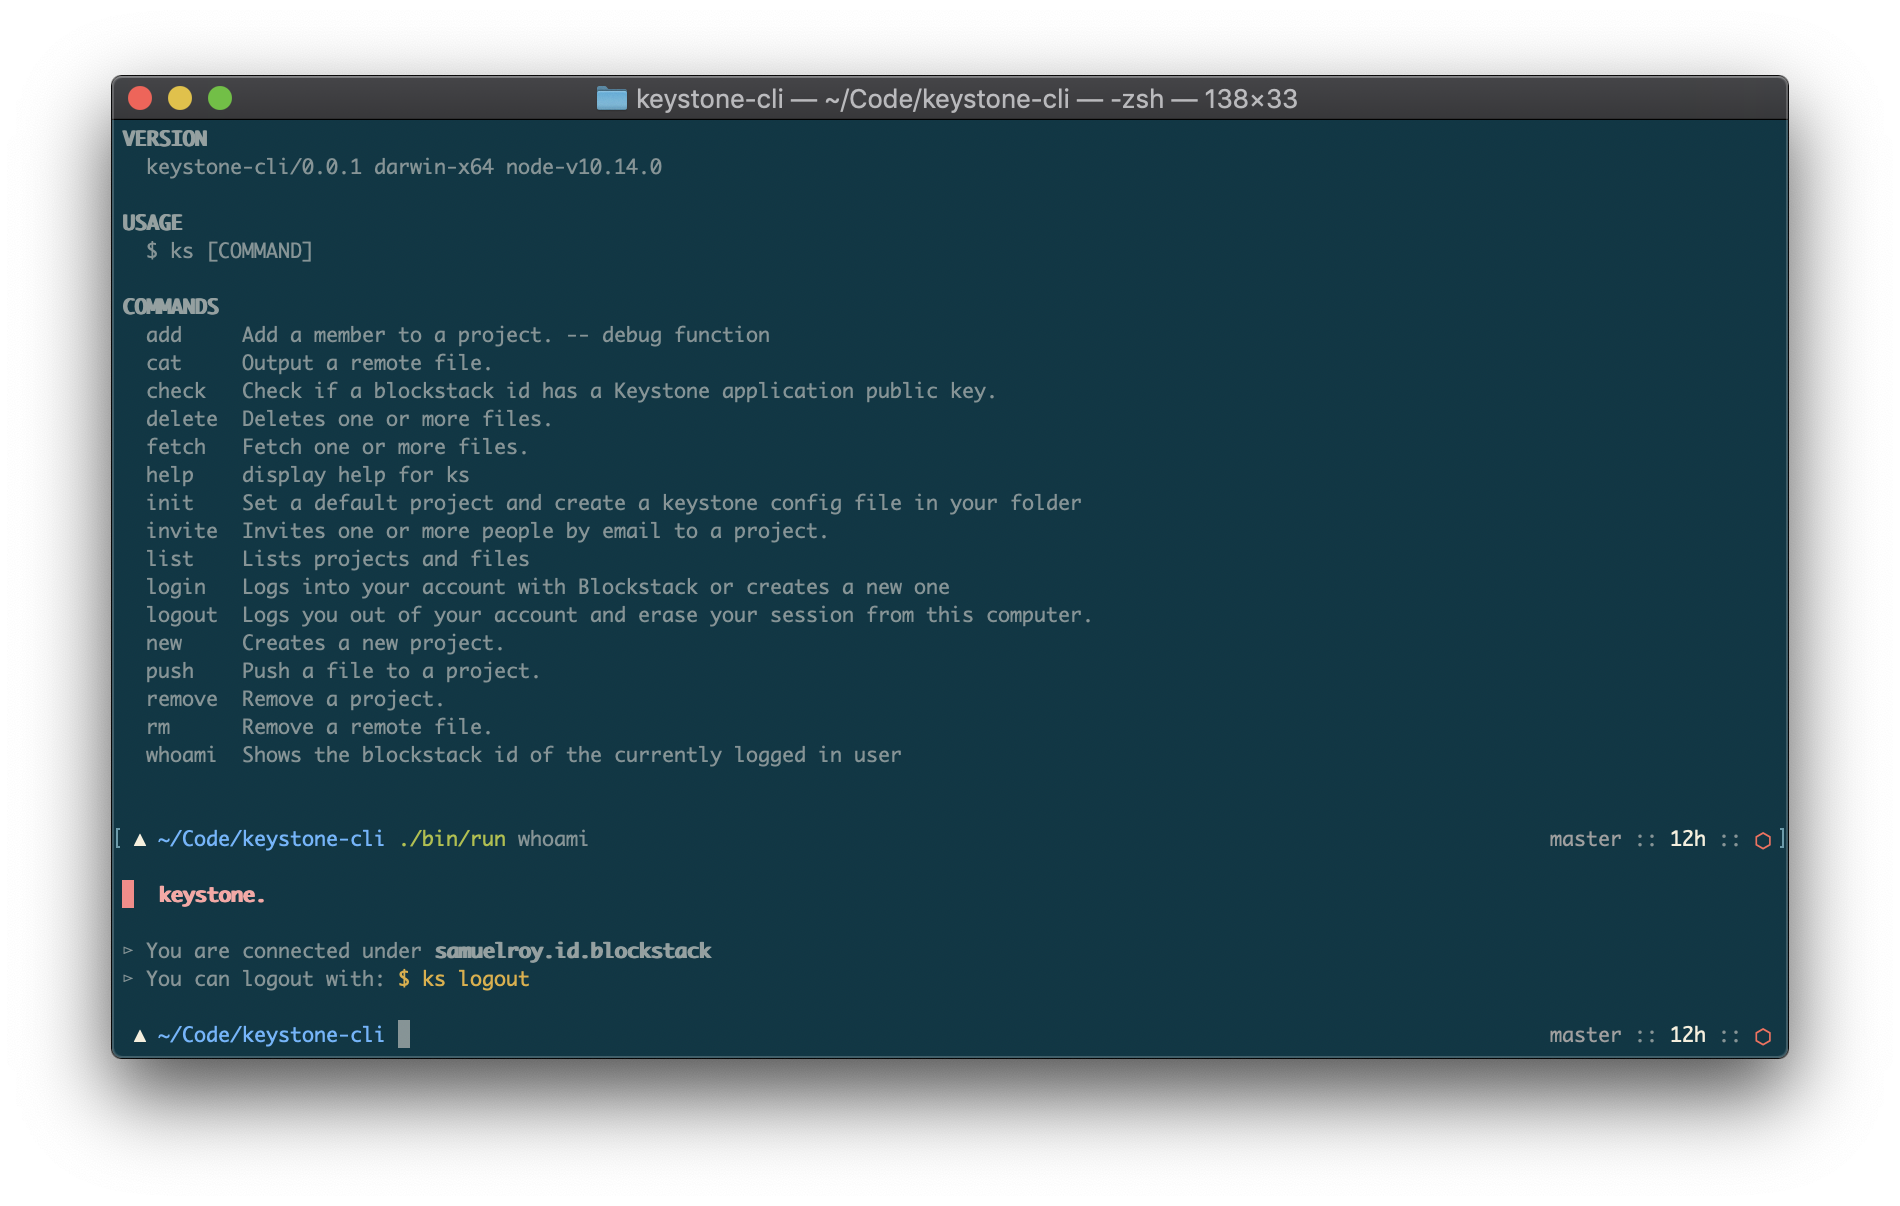Click the green zoom window button
Screen dimensions: 1900x1206
pyautogui.click(x=220, y=98)
